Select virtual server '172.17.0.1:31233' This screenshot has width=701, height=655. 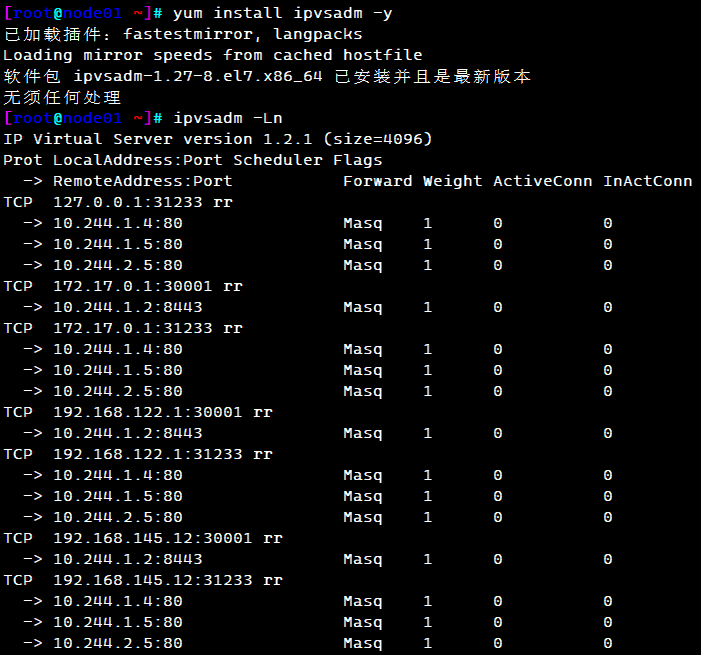[133, 328]
